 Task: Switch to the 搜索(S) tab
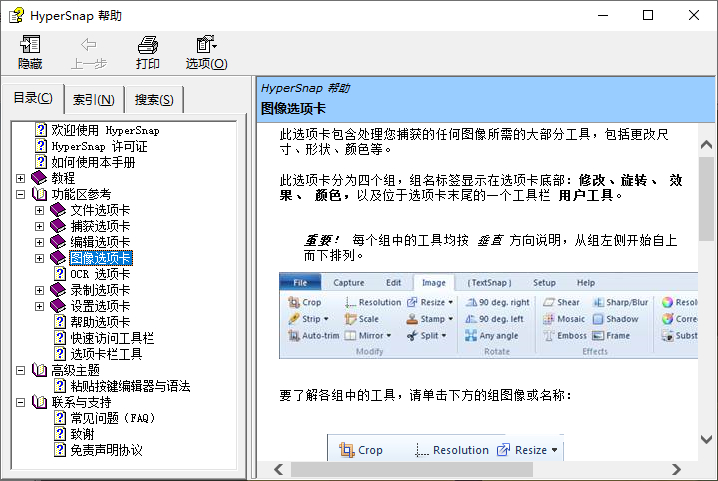[154, 99]
